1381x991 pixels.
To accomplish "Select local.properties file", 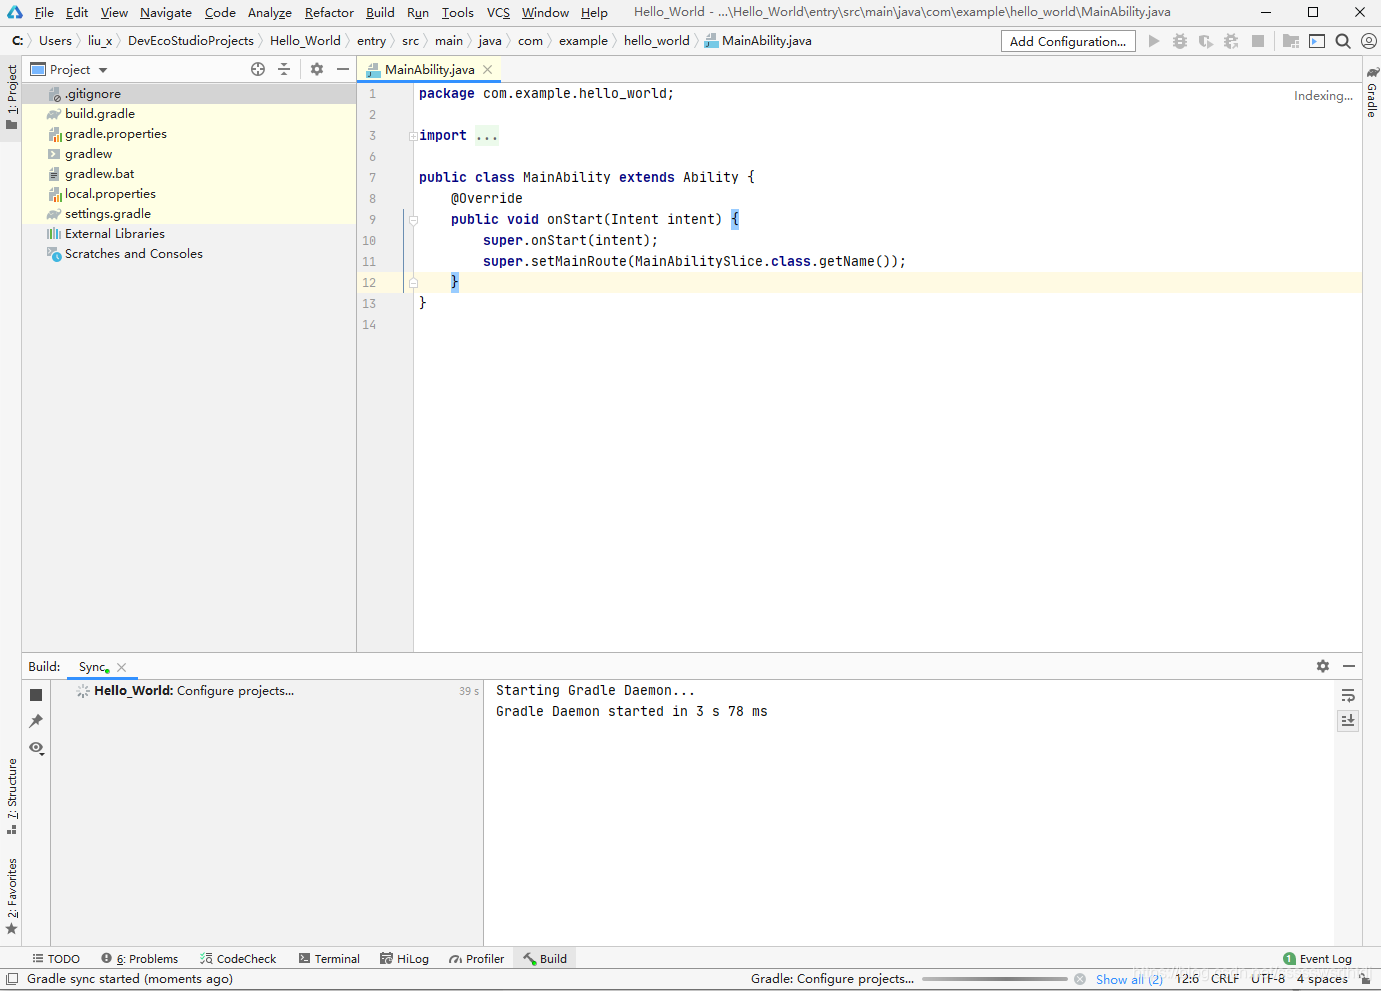I will pyautogui.click(x=189, y=193).
